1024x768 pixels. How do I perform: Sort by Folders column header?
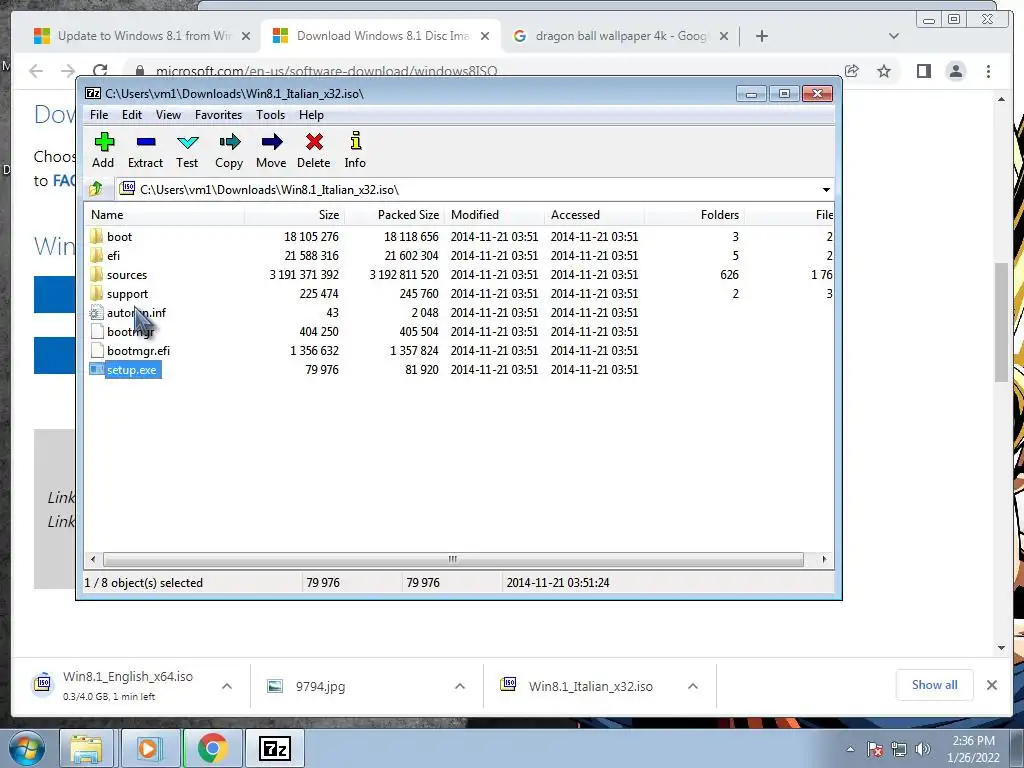[x=694, y=215]
